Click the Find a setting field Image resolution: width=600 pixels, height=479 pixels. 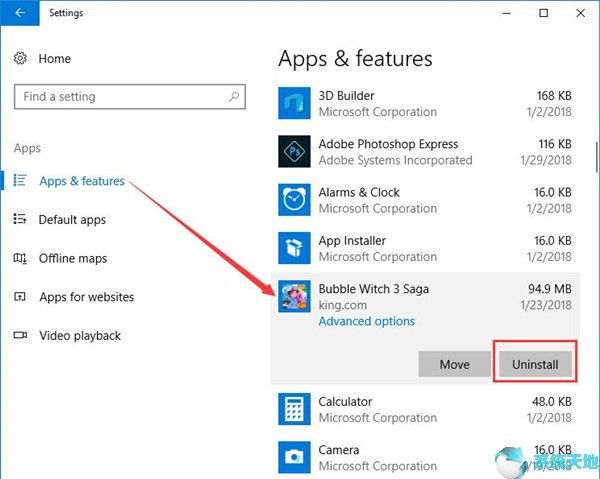[120, 97]
